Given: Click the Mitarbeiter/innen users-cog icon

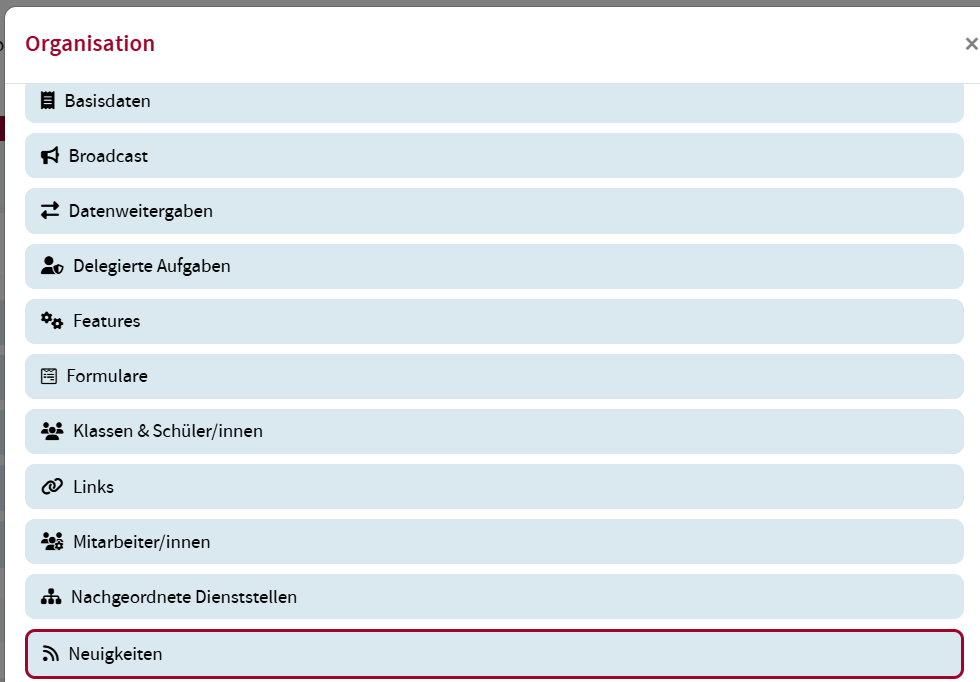Looking at the screenshot, I should coord(52,542).
